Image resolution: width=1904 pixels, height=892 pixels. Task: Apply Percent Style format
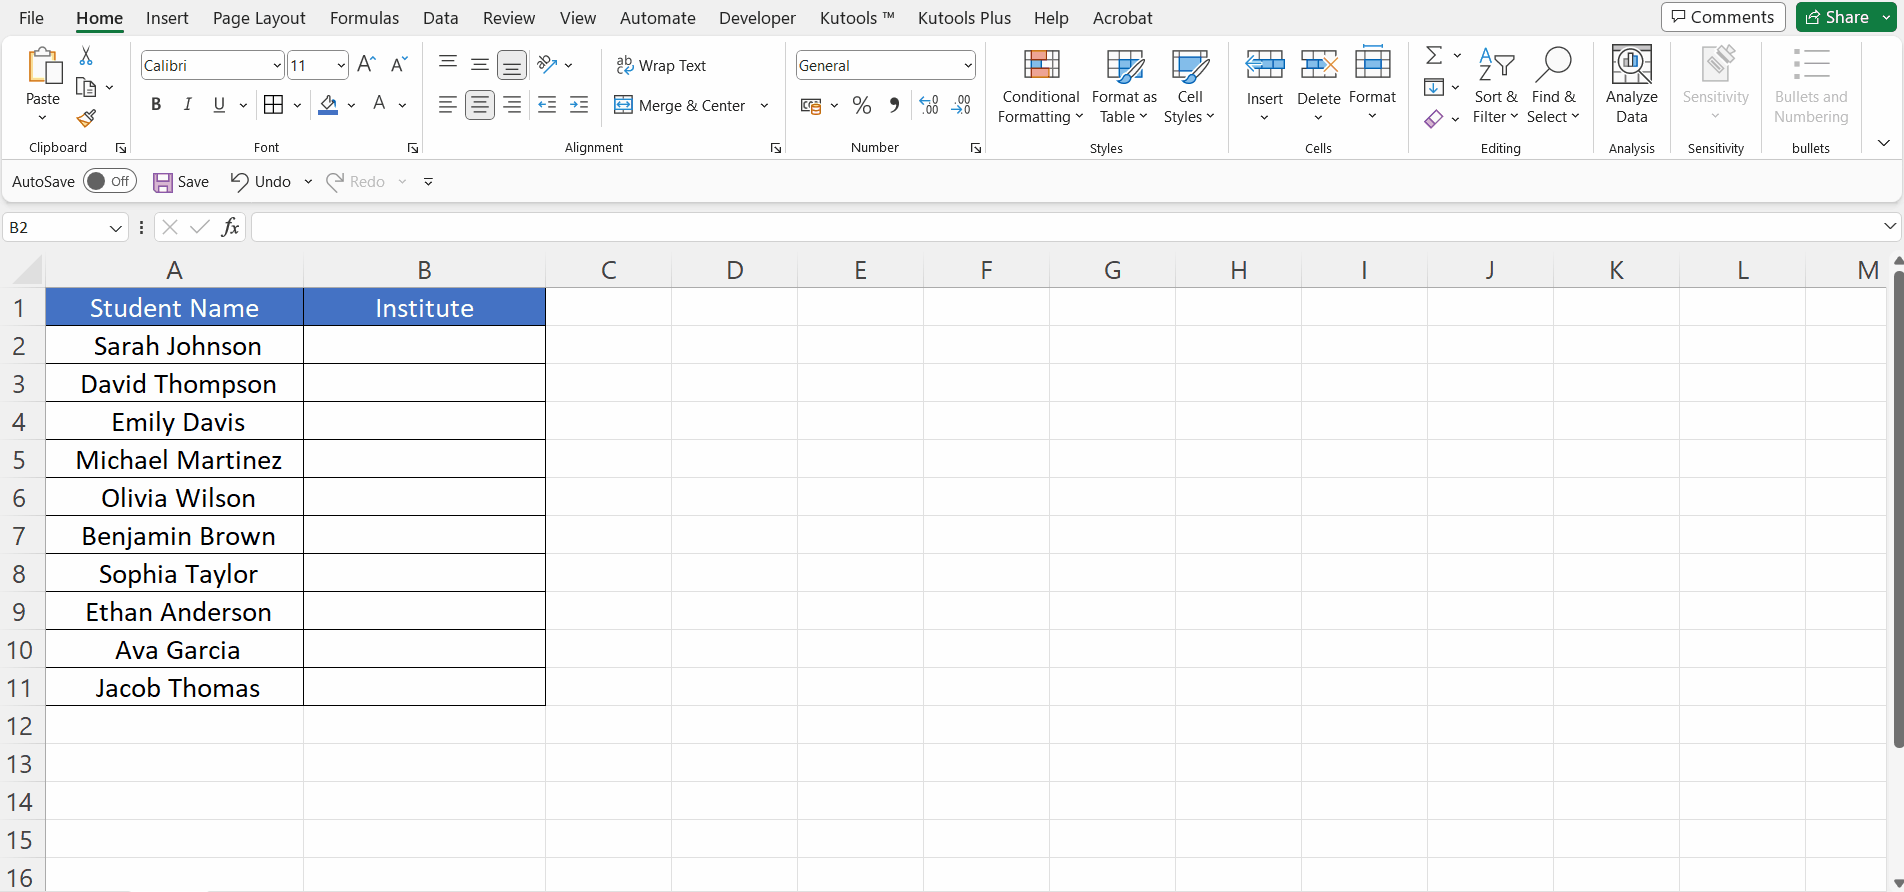click(862, 105)
